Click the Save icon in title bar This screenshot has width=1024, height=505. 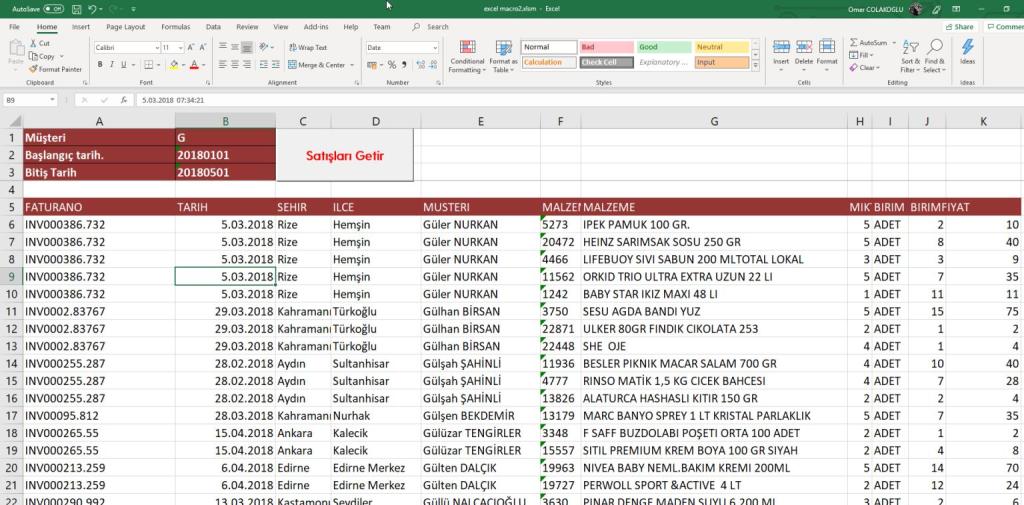point(75,8)
